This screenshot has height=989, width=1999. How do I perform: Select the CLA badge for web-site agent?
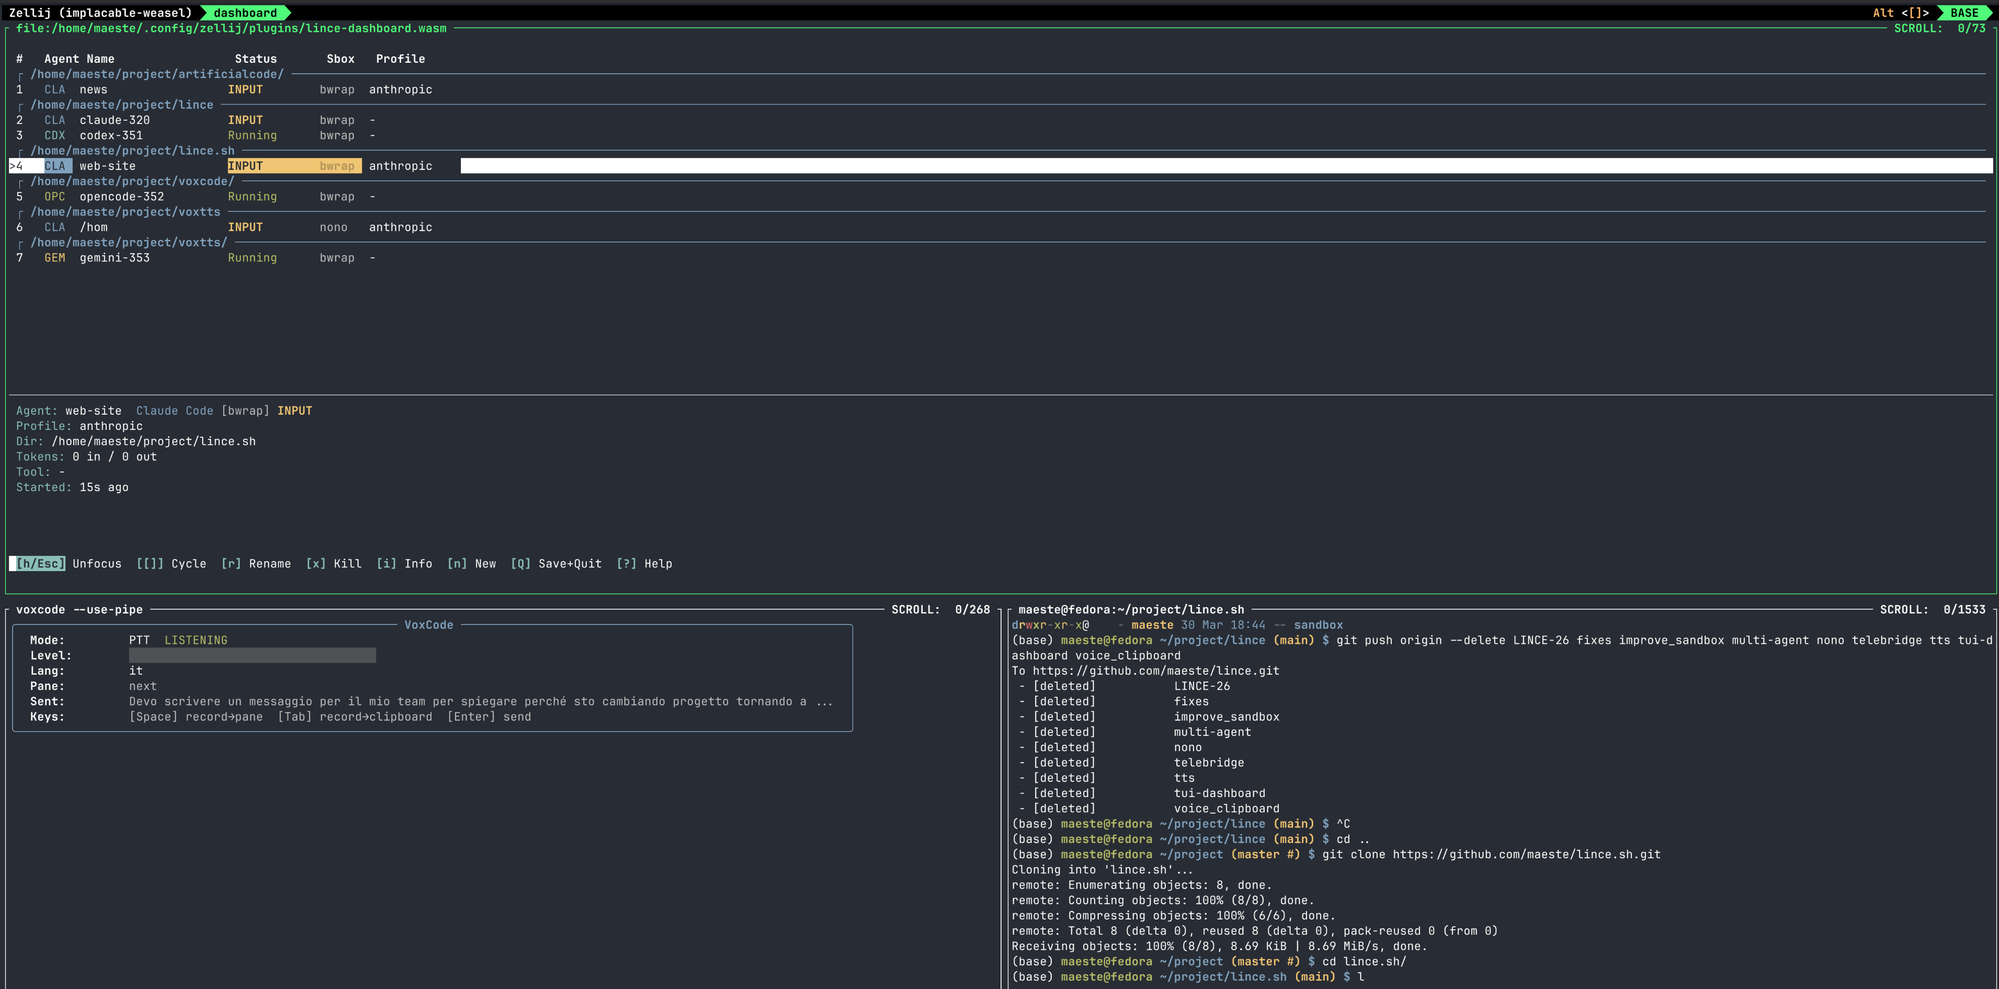[x=54, y=165]
